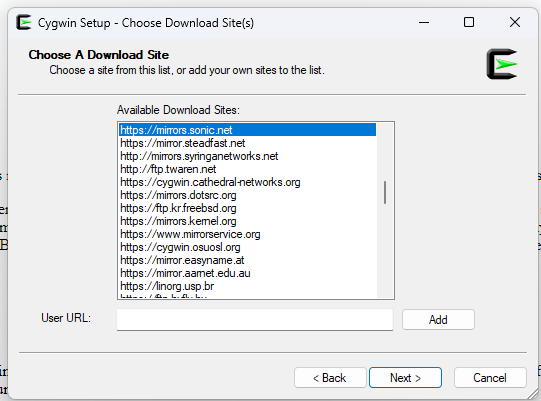This screenshot has width=541, height=401.
Task: Focus the User URL input field
Action: pos(255,319)
